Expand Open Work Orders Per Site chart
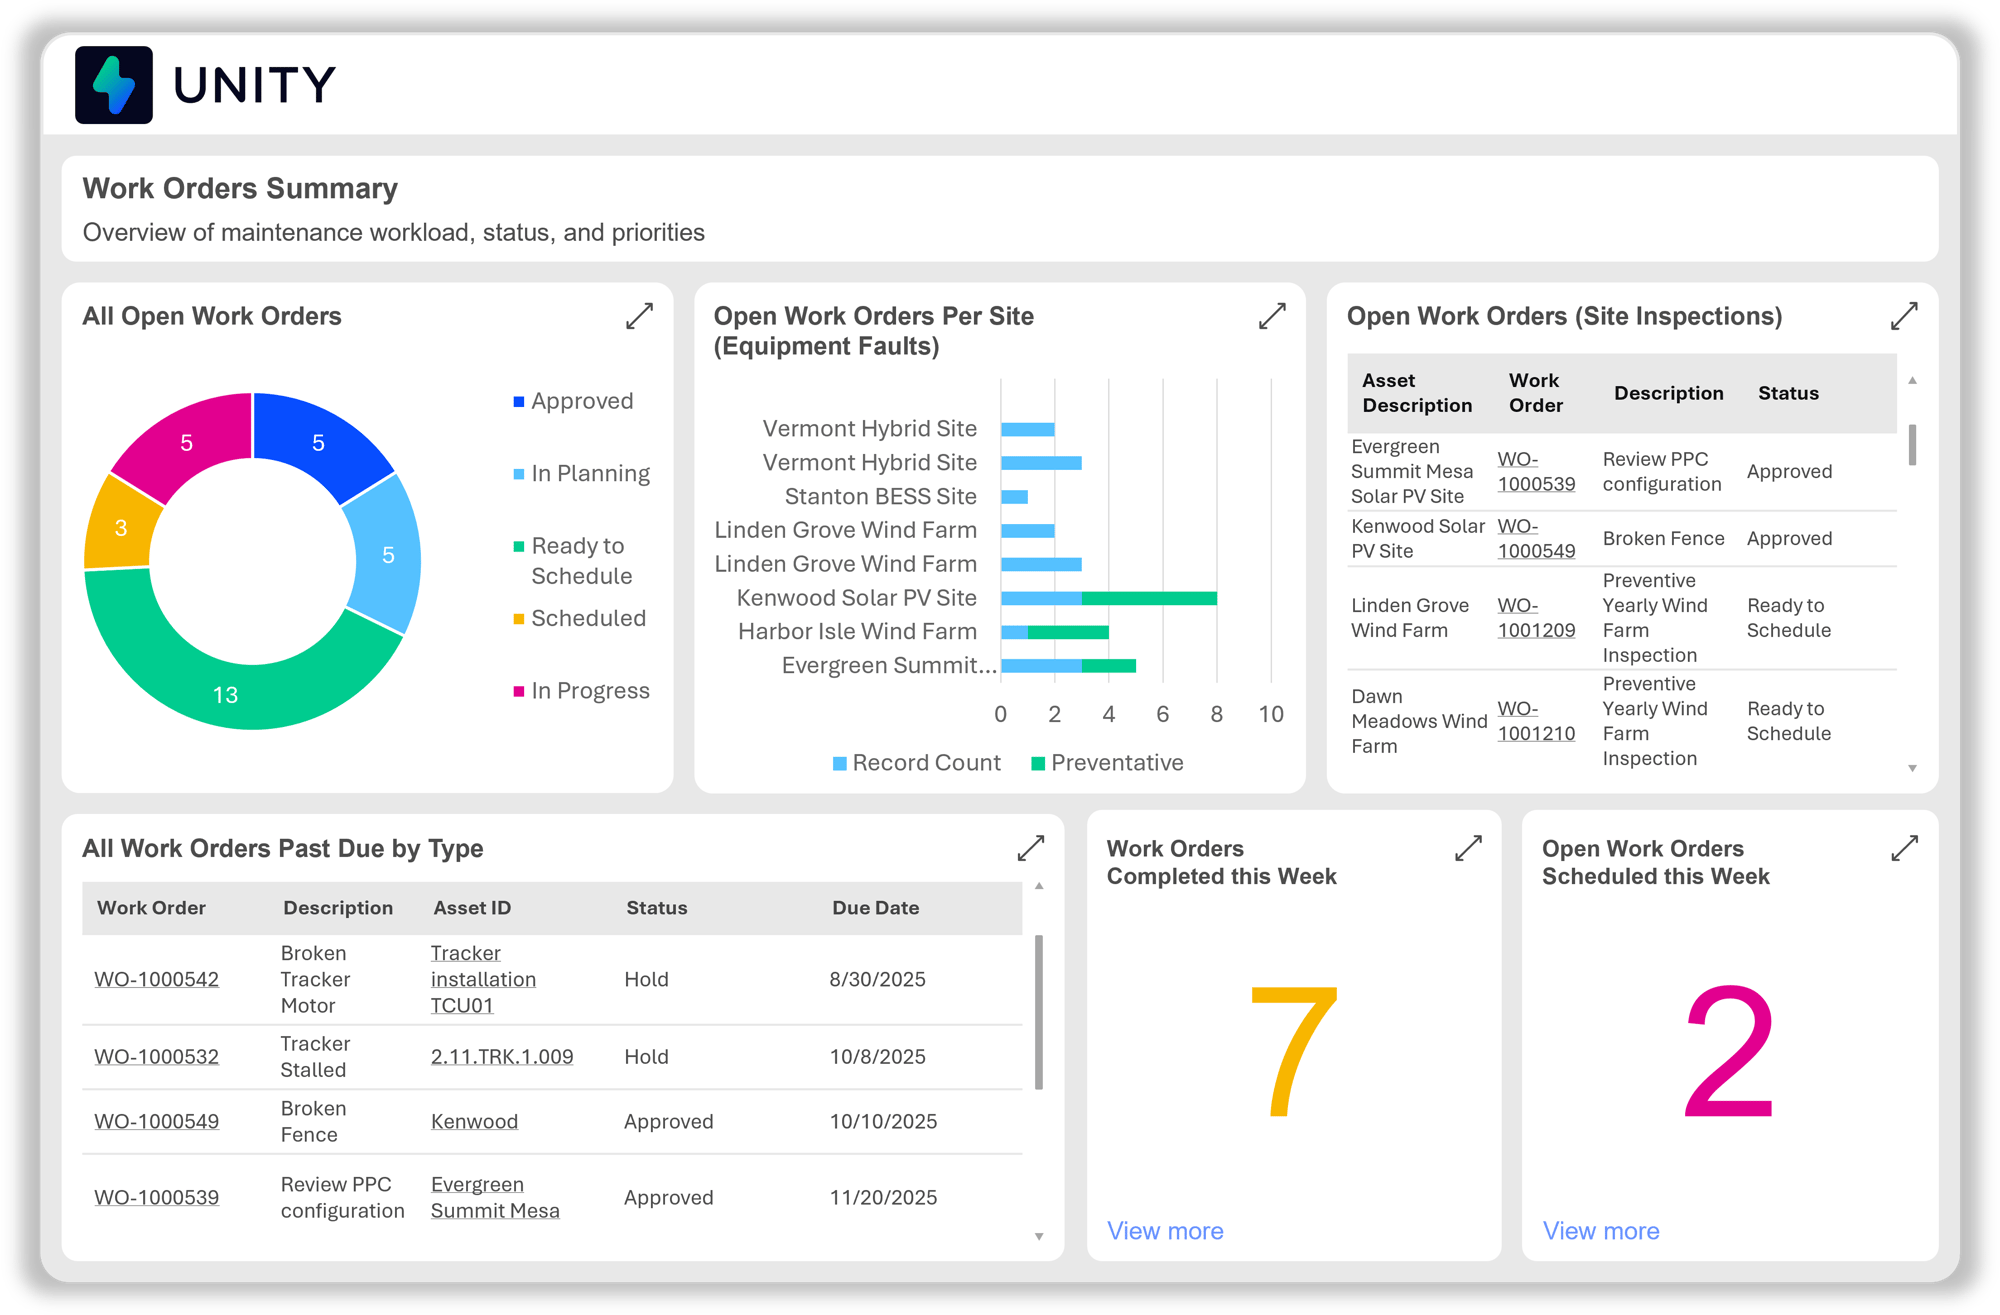 [1271, 316]
